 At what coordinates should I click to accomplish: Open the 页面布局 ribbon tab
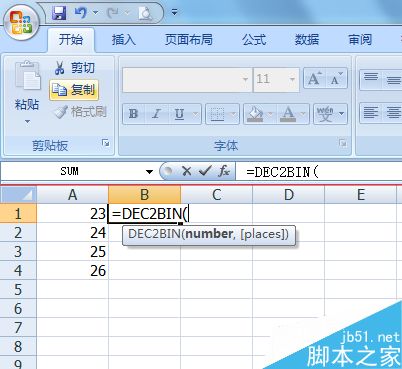[x=189, y=40]
